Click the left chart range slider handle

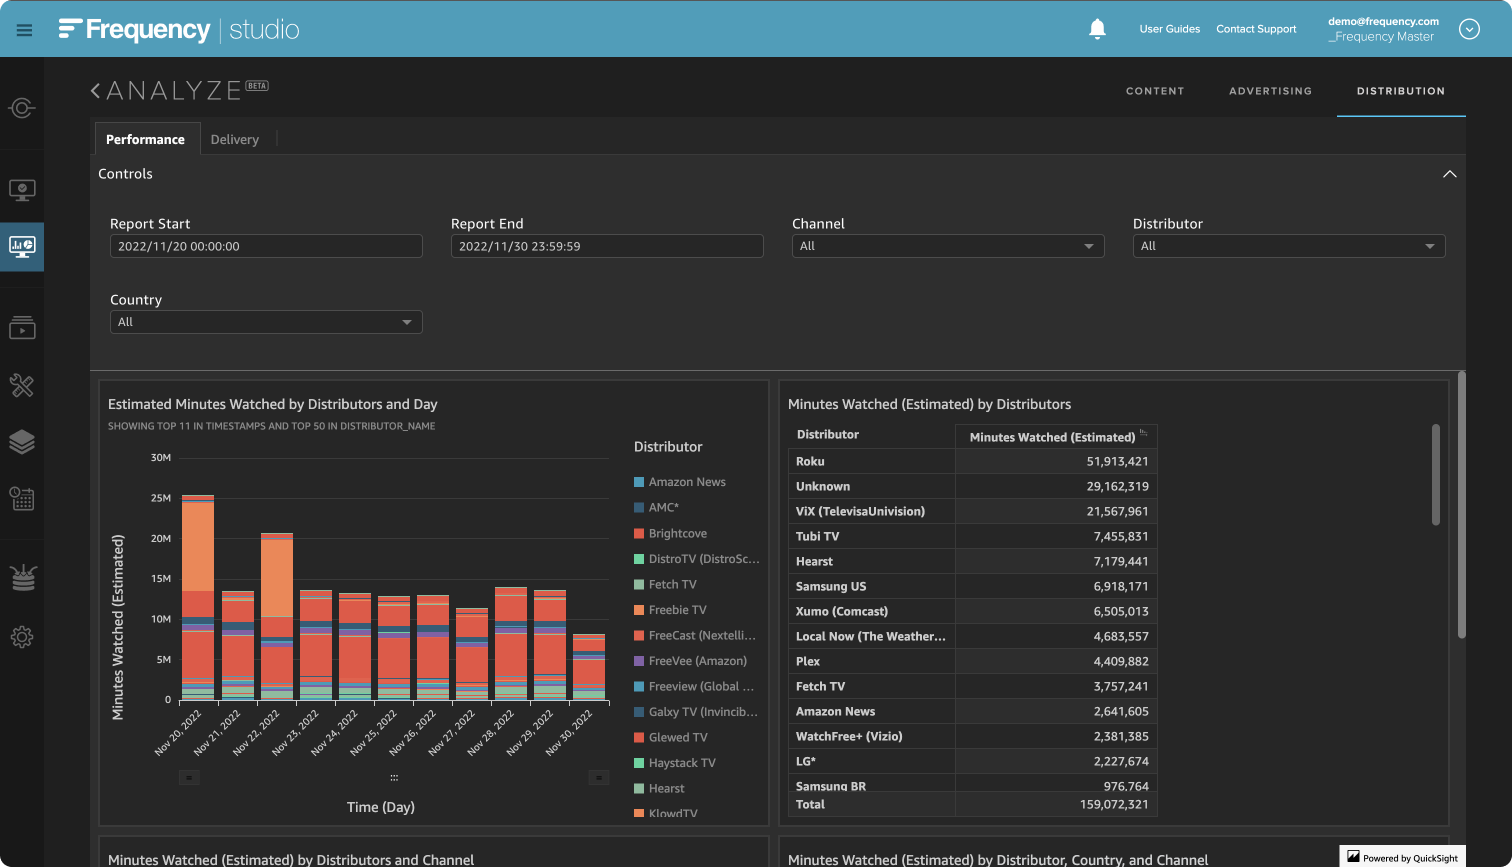pyautogui.click(x=190, y=777)
